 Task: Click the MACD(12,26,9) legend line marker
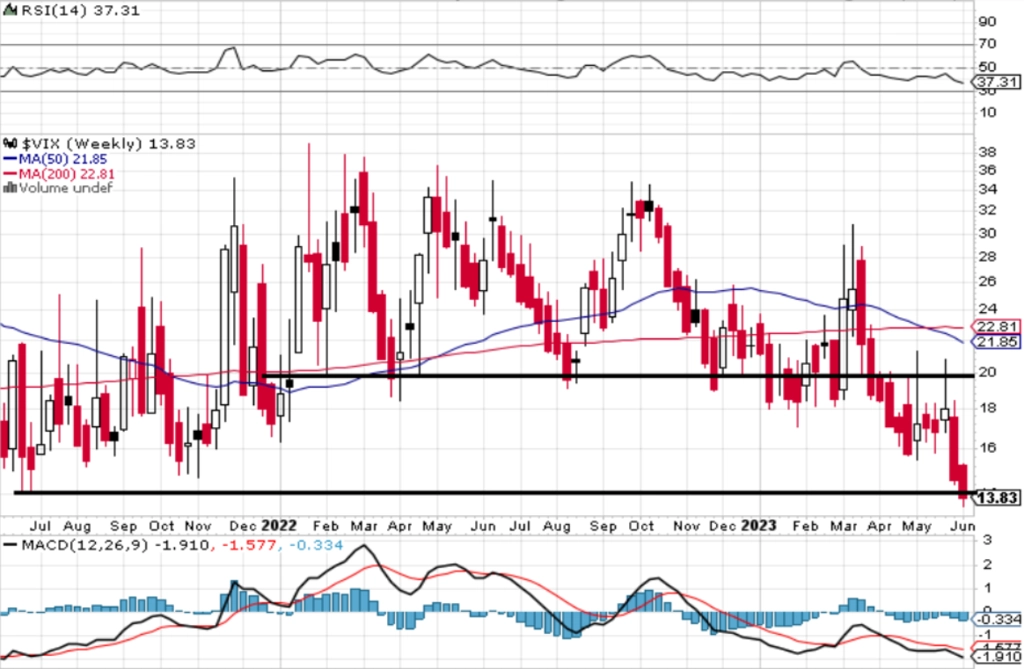pos(10,544)
